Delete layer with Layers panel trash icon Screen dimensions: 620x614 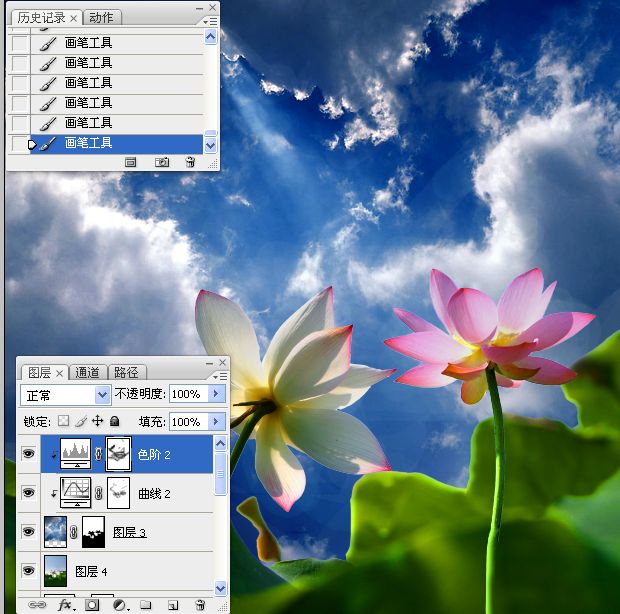(200, 605)
